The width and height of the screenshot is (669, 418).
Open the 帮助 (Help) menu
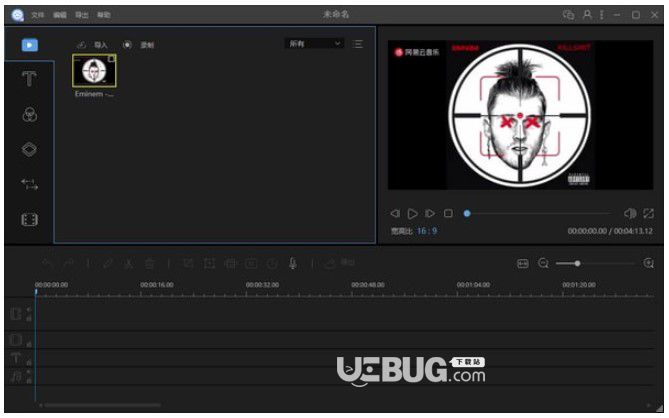pyautogui.click(x=104, y=15)
